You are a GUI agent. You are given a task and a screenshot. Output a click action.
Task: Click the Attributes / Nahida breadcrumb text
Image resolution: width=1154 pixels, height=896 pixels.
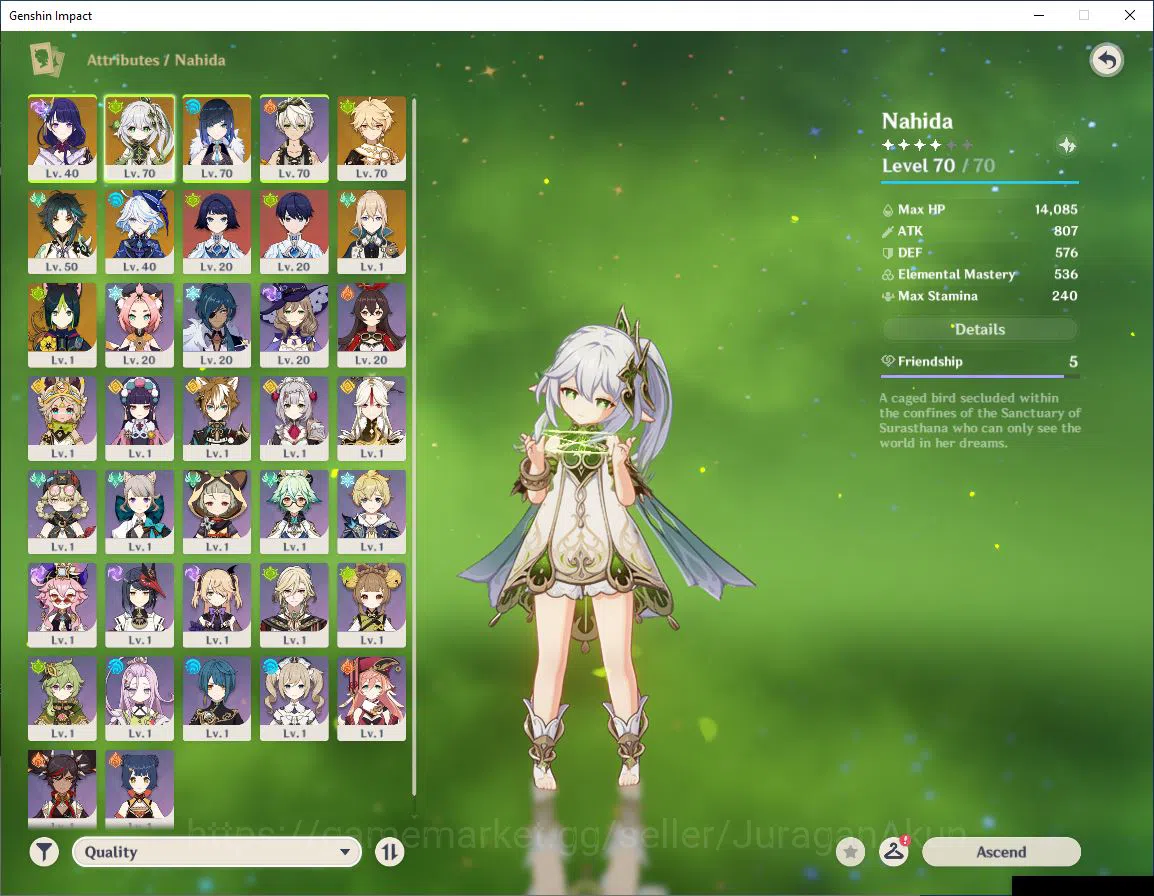[x=156, y=60]
